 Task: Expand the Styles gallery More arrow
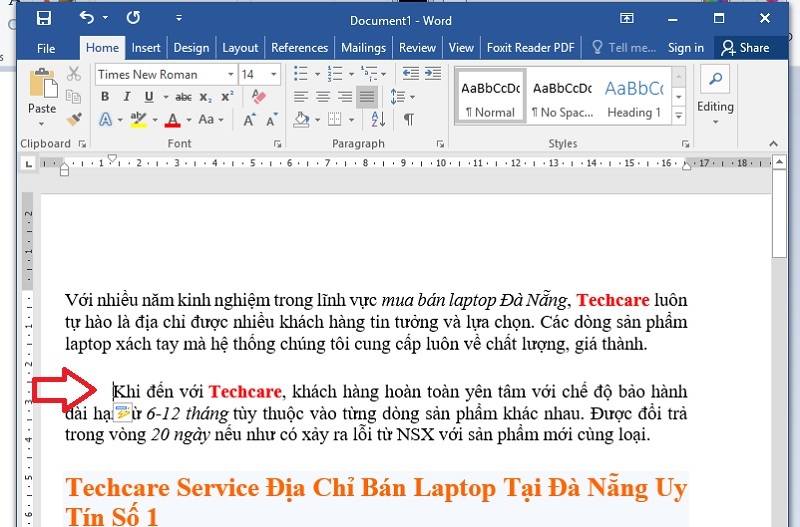pyautogui.click(x=679, y=115)
